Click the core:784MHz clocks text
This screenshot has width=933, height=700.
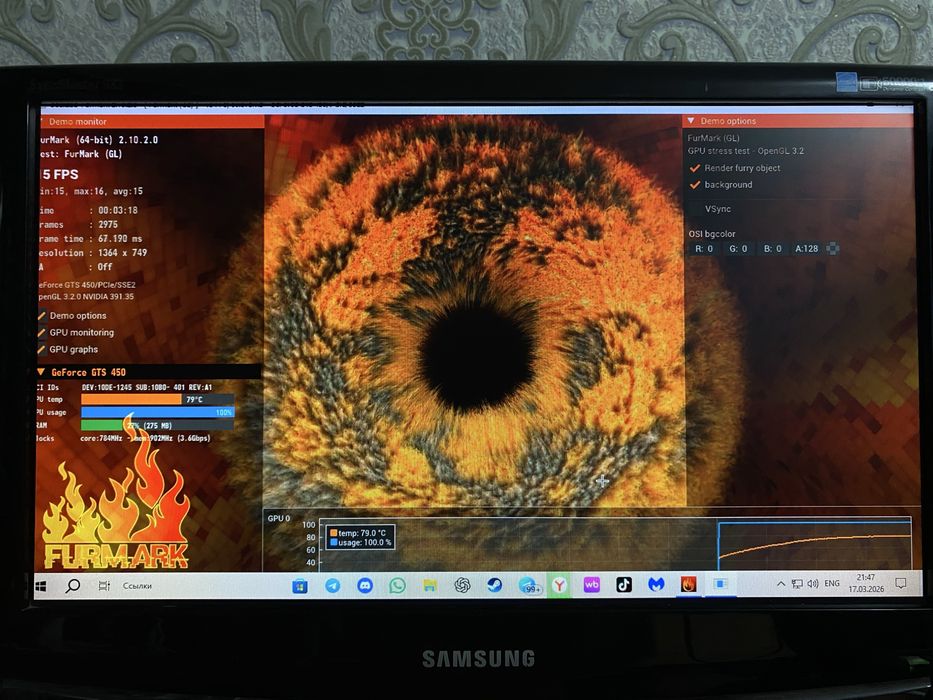tap(101, 439)
